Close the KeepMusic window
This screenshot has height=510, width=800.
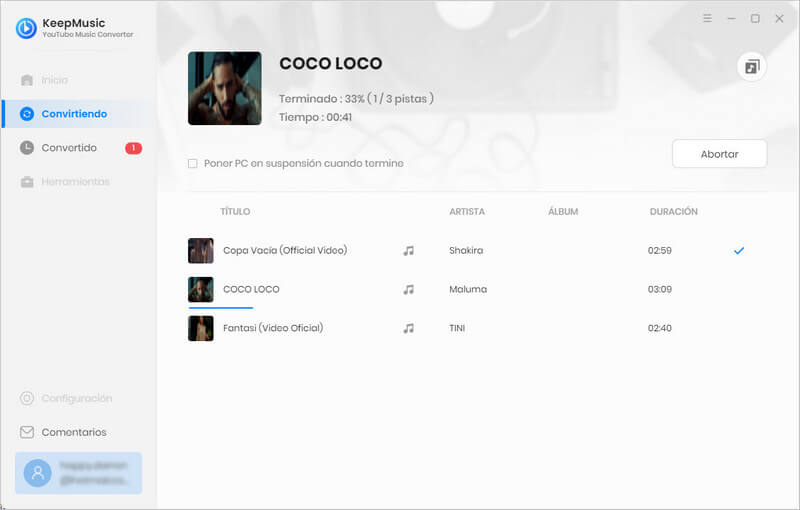779,18
